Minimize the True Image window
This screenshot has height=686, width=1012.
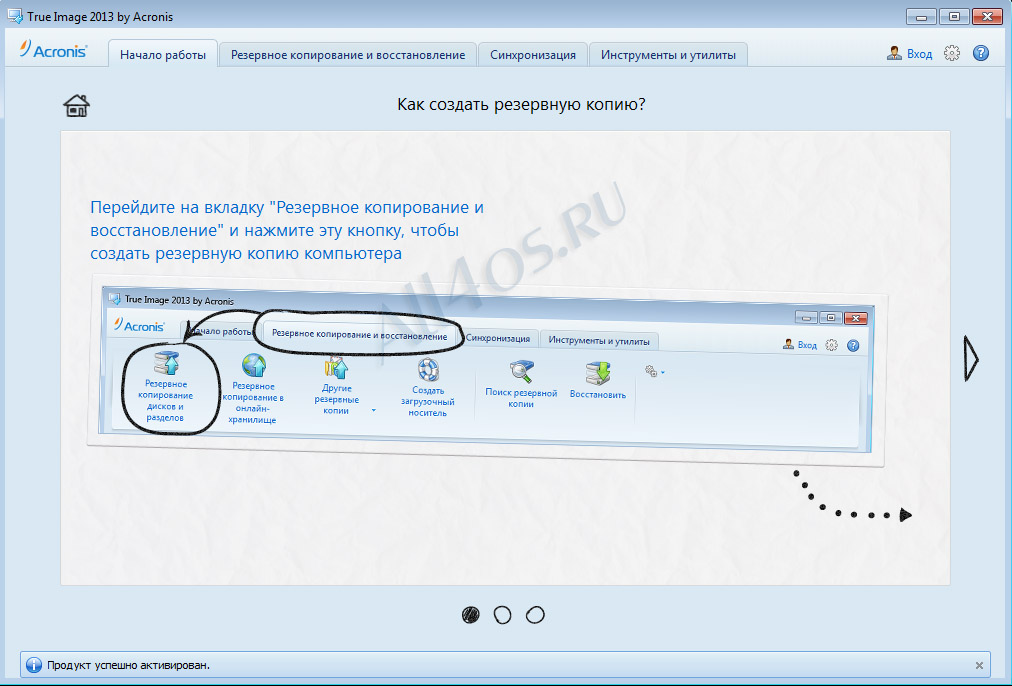[x=921, y=16]
